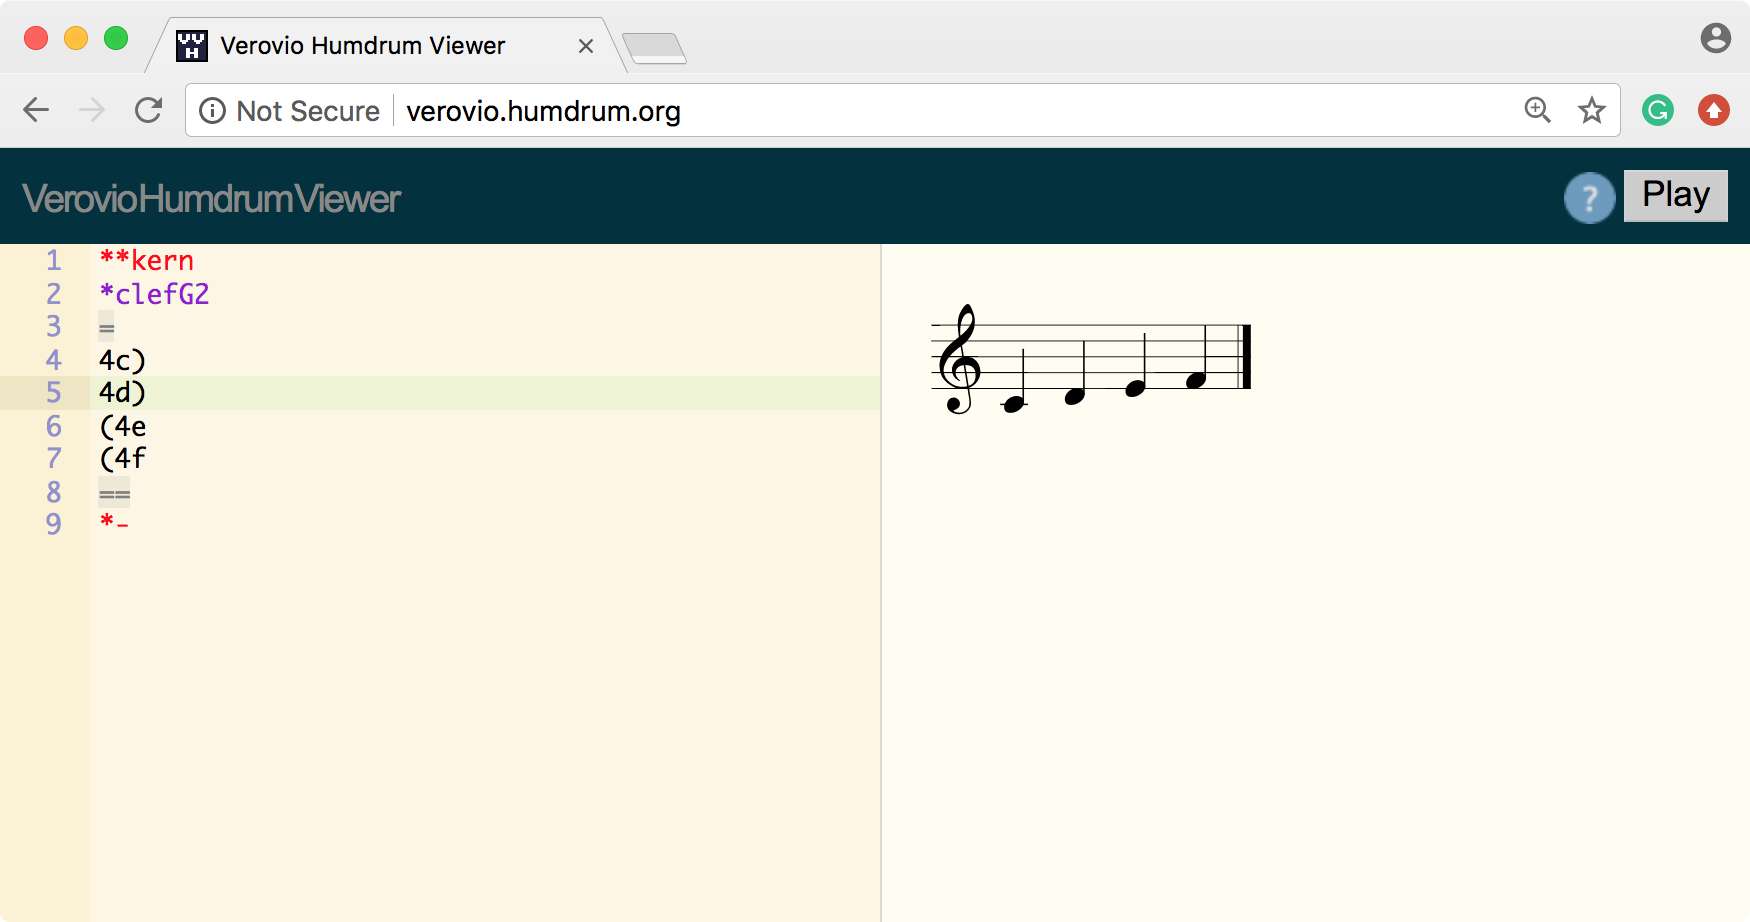Click the Grammarly extension icon
Image resolution: width=1750 pixels, height=922 pixels.
pyautogui.click(x=1657, y=110)
